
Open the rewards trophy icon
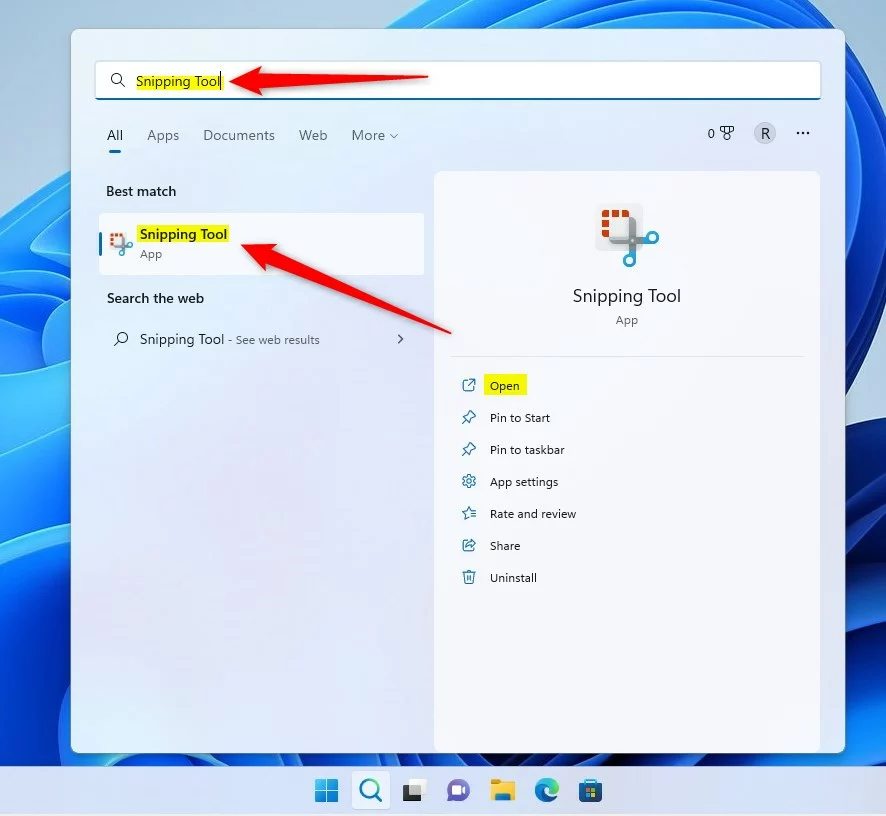[727, 133]
